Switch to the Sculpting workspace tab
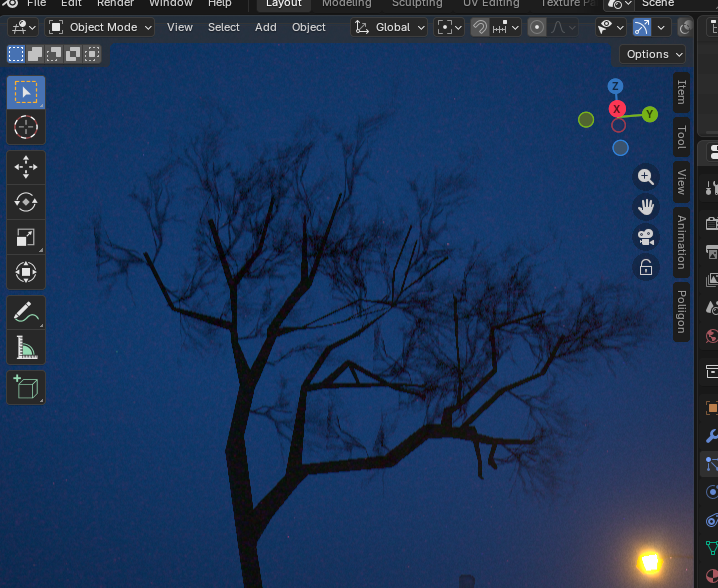Image resolution: width=718 pixels, height=588 pixels. tap(417, 4)
